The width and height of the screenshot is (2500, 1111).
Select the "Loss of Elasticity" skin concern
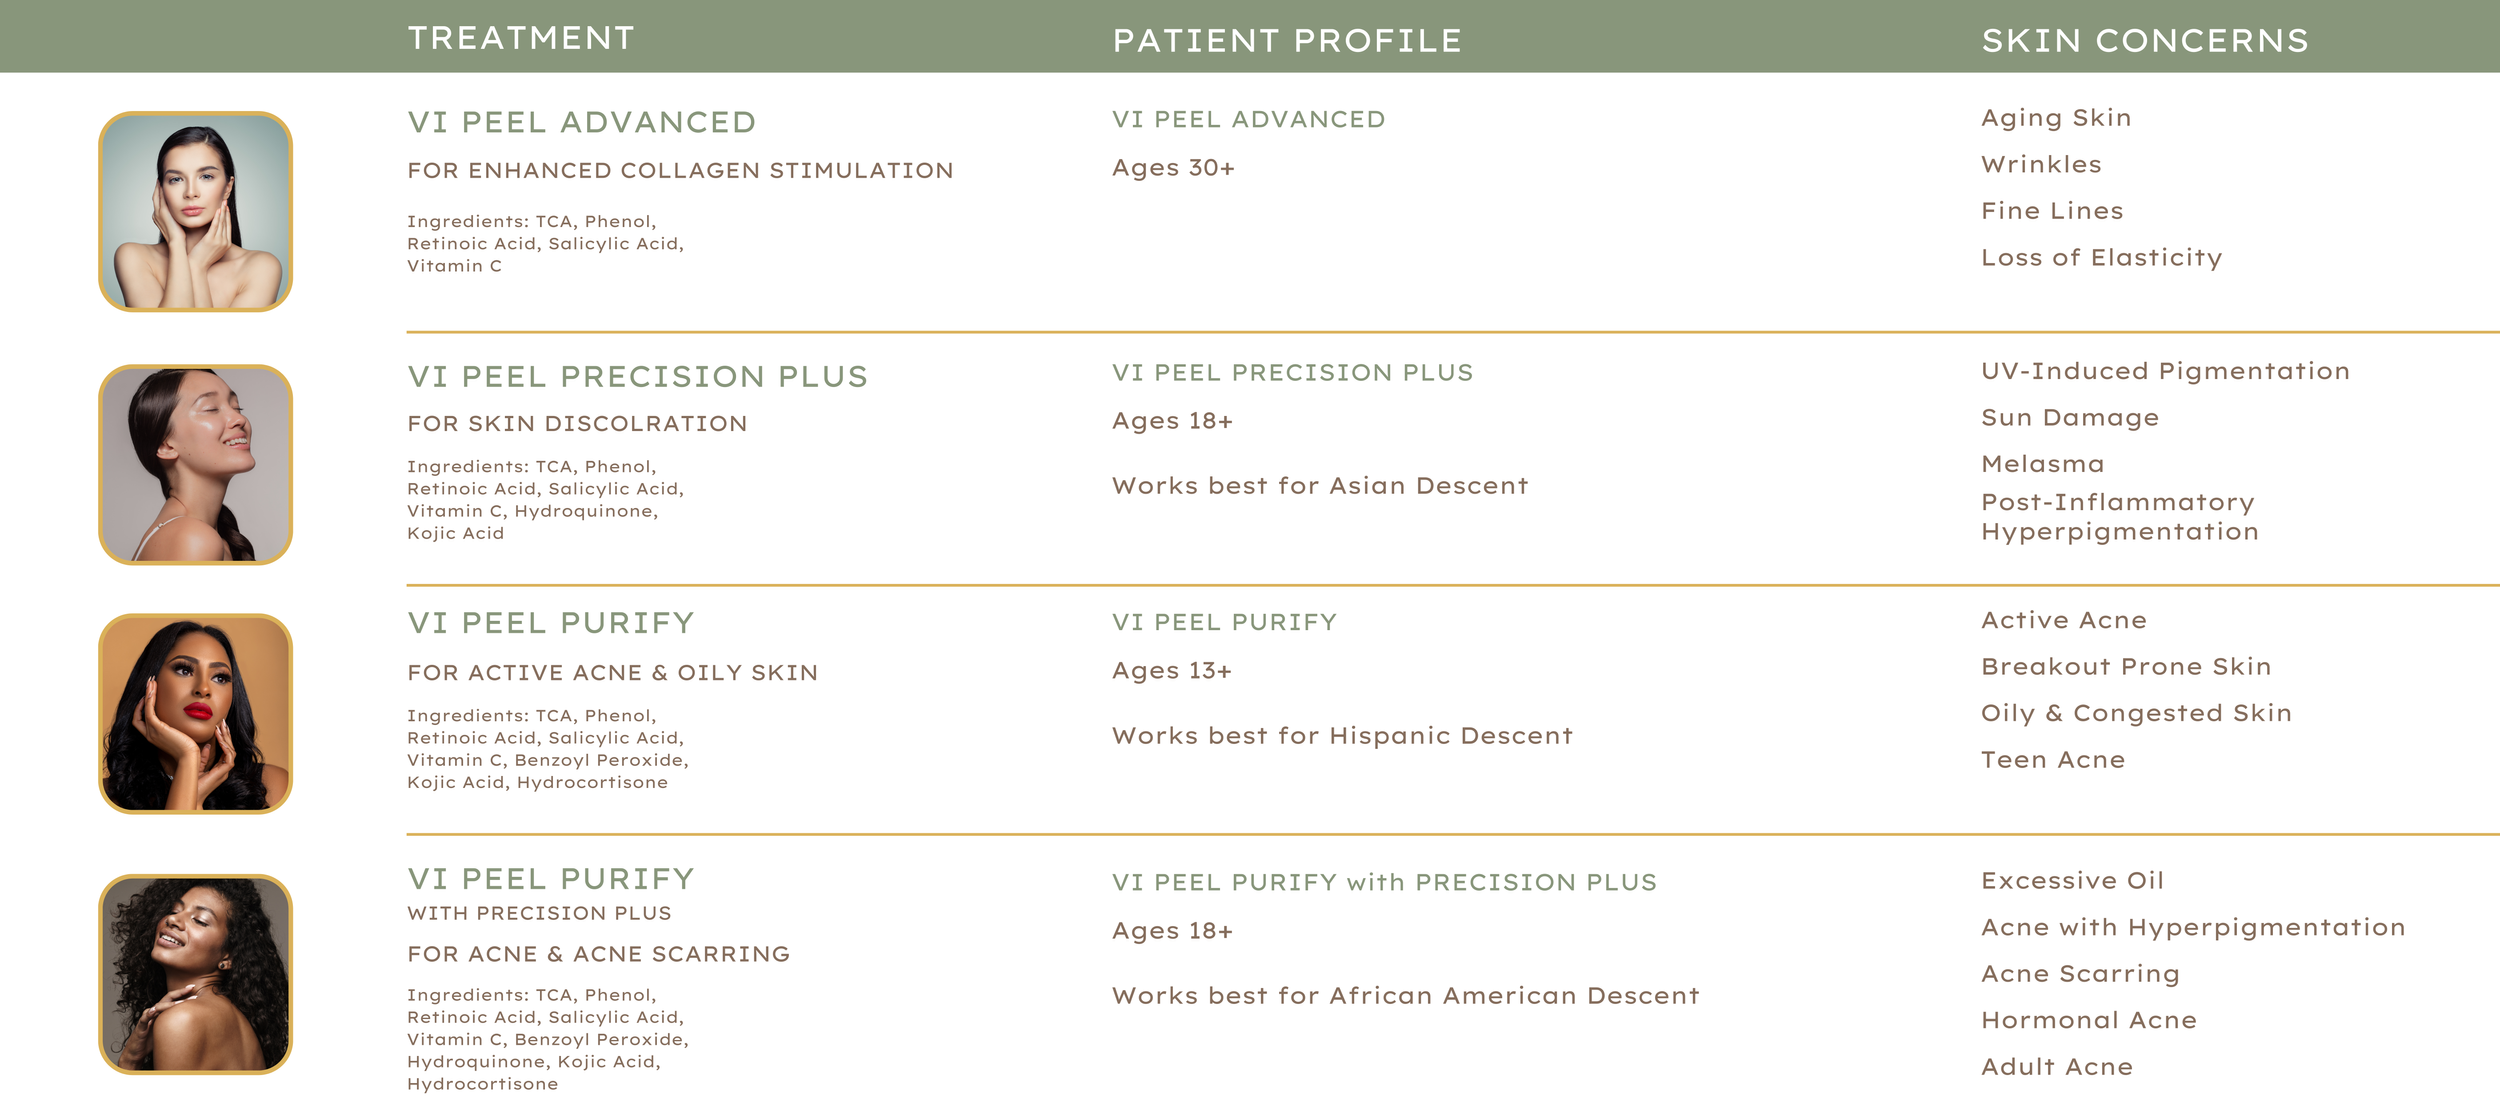point(2101,258)
